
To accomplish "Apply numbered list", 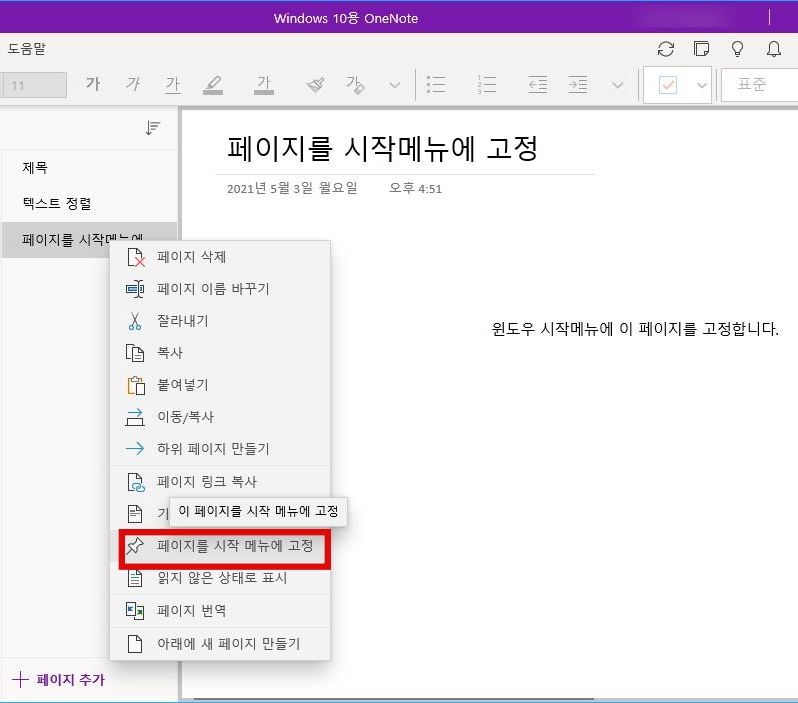I will [487, 85].
